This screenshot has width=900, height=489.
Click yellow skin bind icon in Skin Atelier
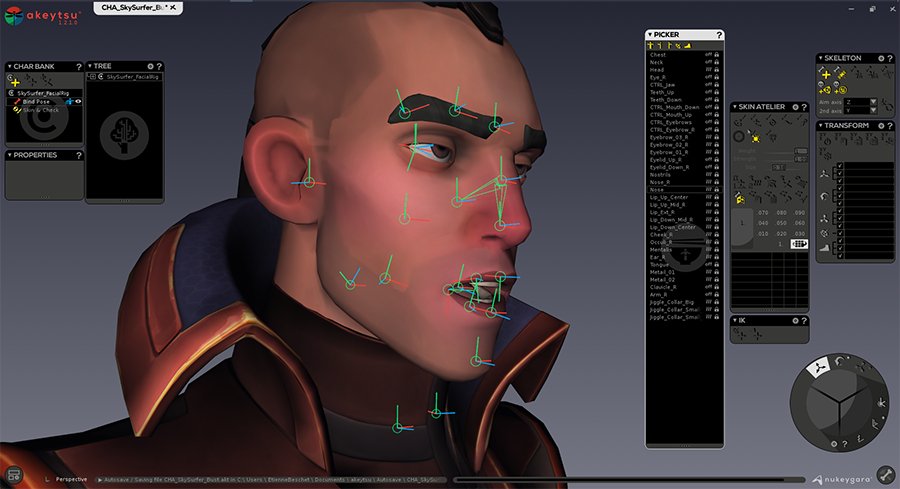740,199
